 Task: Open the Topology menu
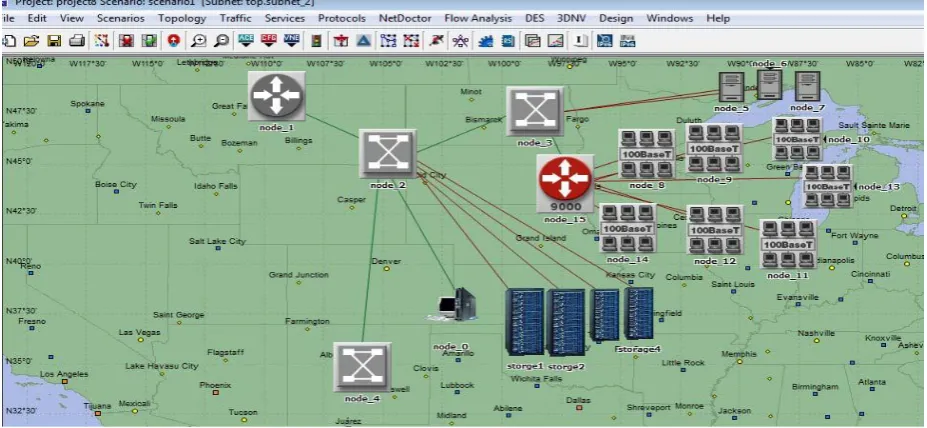click(x=182, y=18)
